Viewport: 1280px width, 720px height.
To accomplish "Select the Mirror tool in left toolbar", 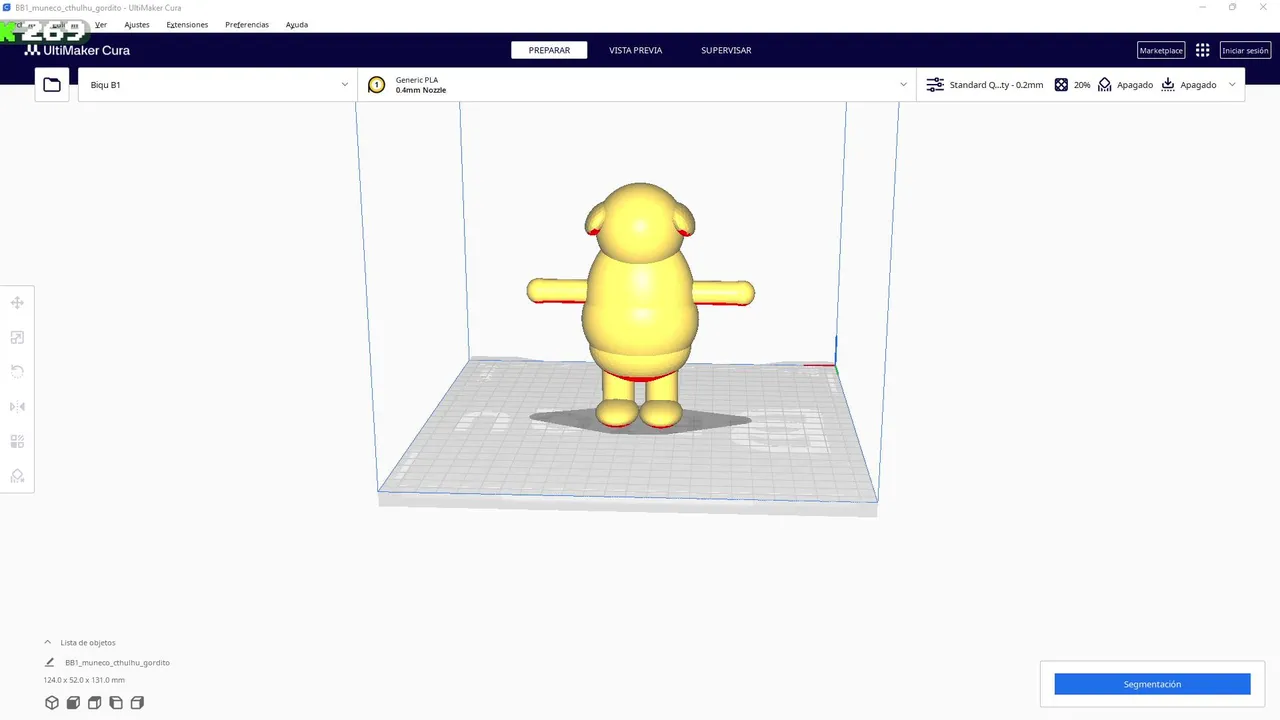I will [17, 406].
